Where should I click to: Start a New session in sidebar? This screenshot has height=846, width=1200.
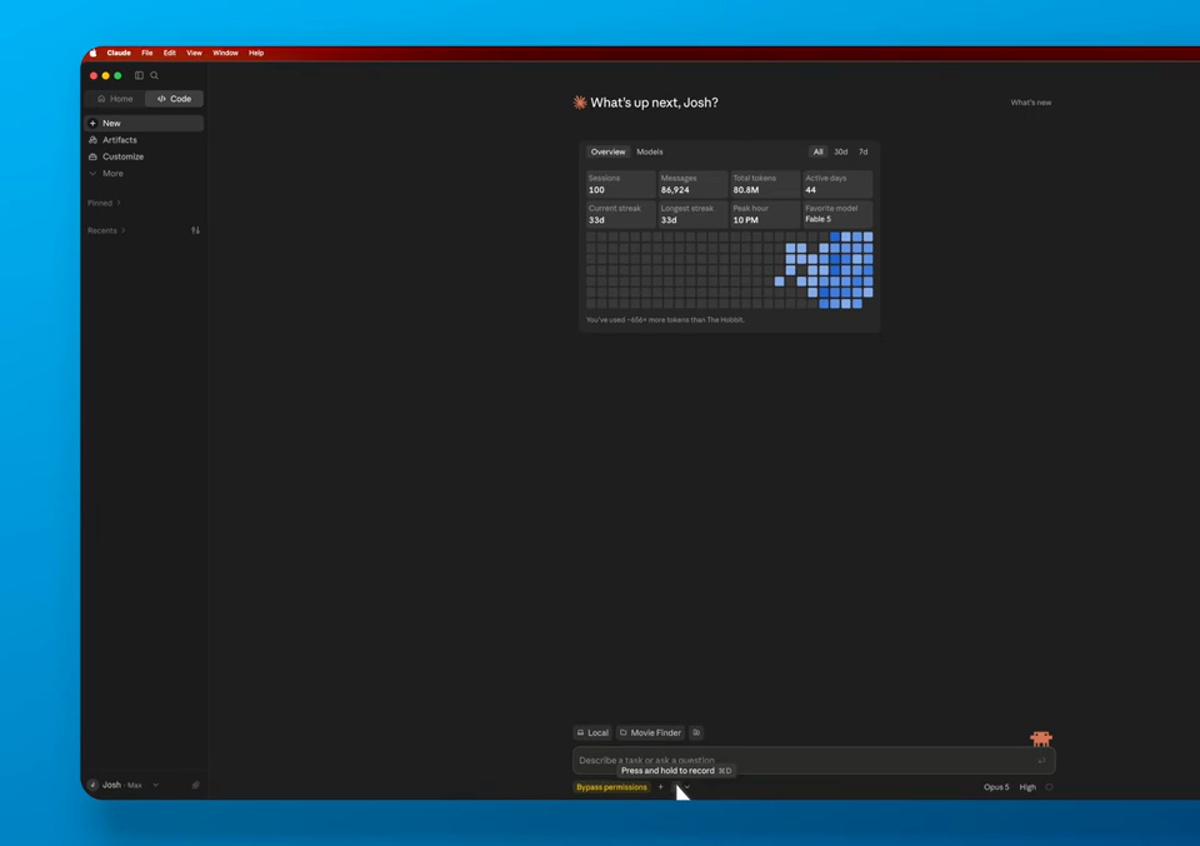tap(144, 123)
